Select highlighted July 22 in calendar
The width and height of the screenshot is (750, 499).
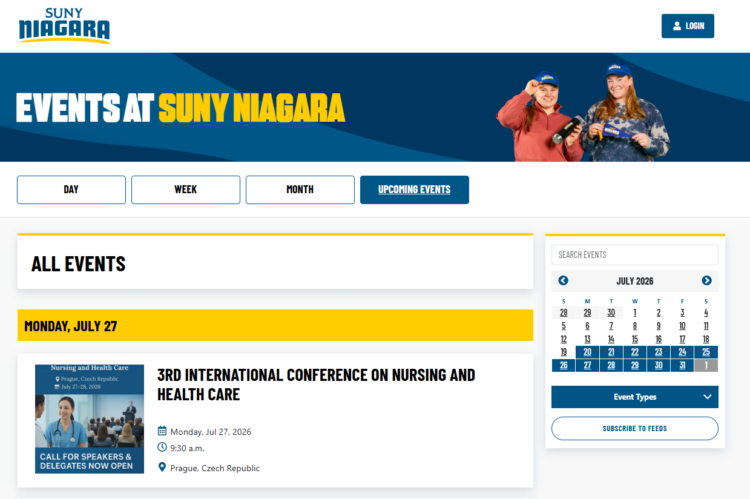point(635,352)
